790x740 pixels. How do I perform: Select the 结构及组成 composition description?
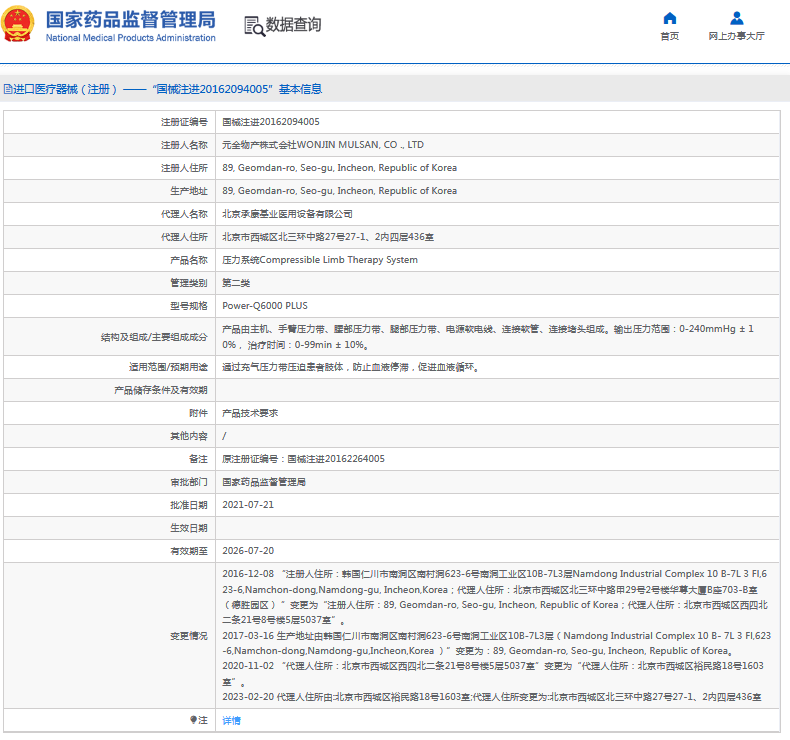[488, 337]
